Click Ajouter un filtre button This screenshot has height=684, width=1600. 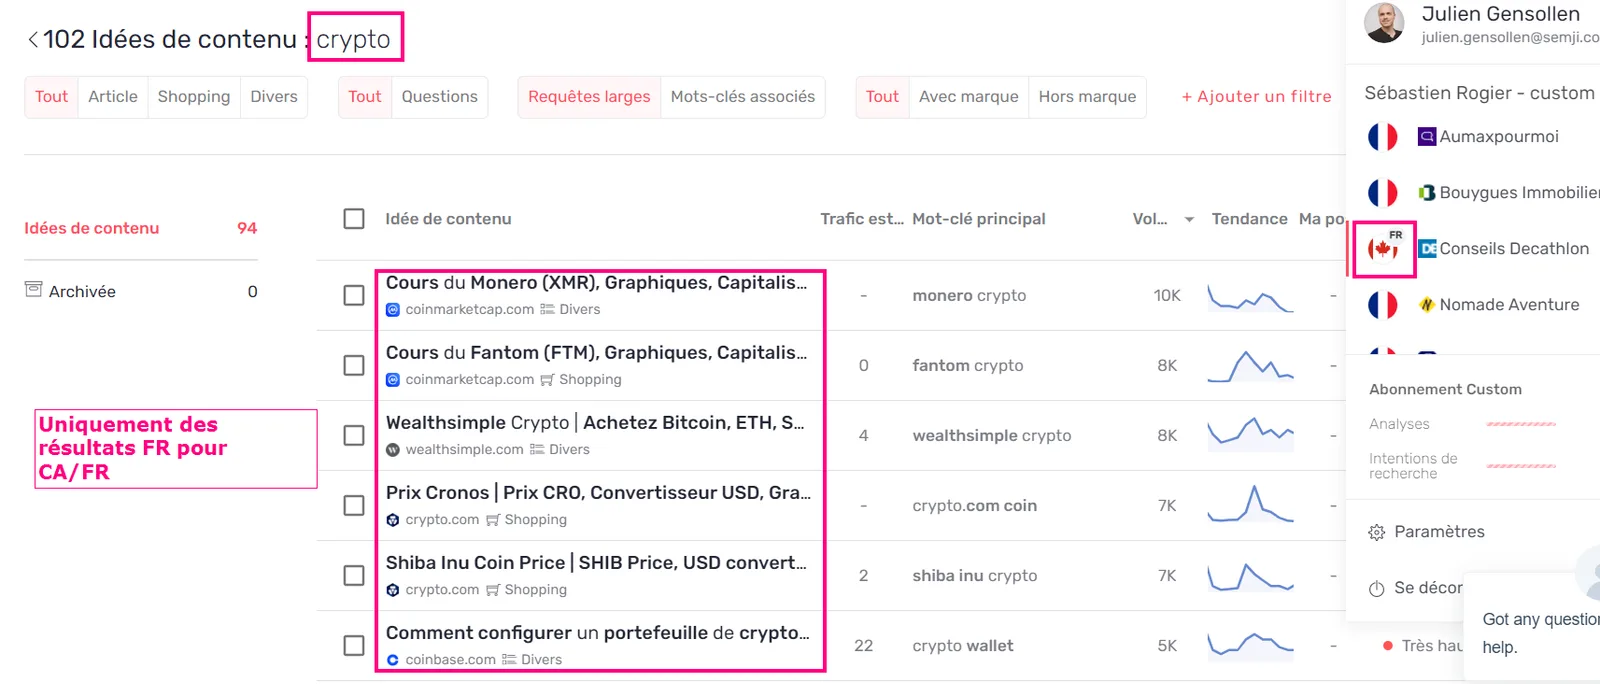click(1256, 97)
